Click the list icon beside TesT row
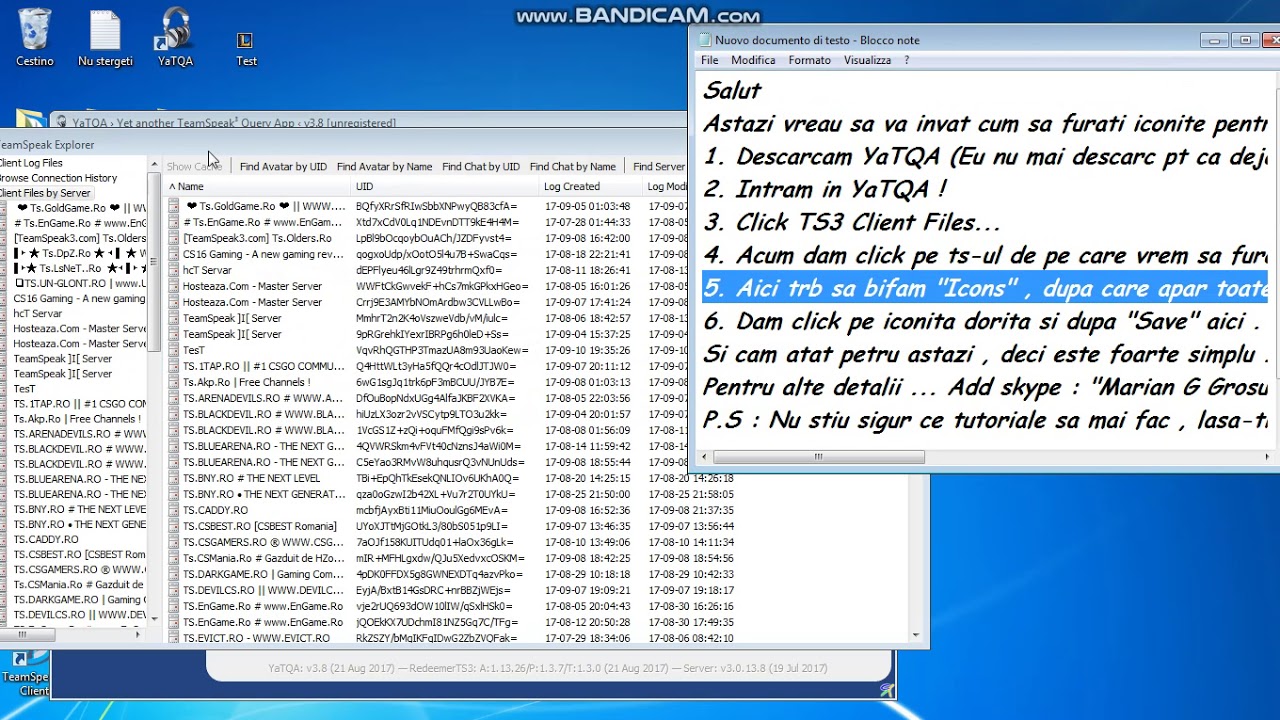The width and height of the screenshot is (1280, 720). point(174,350)
